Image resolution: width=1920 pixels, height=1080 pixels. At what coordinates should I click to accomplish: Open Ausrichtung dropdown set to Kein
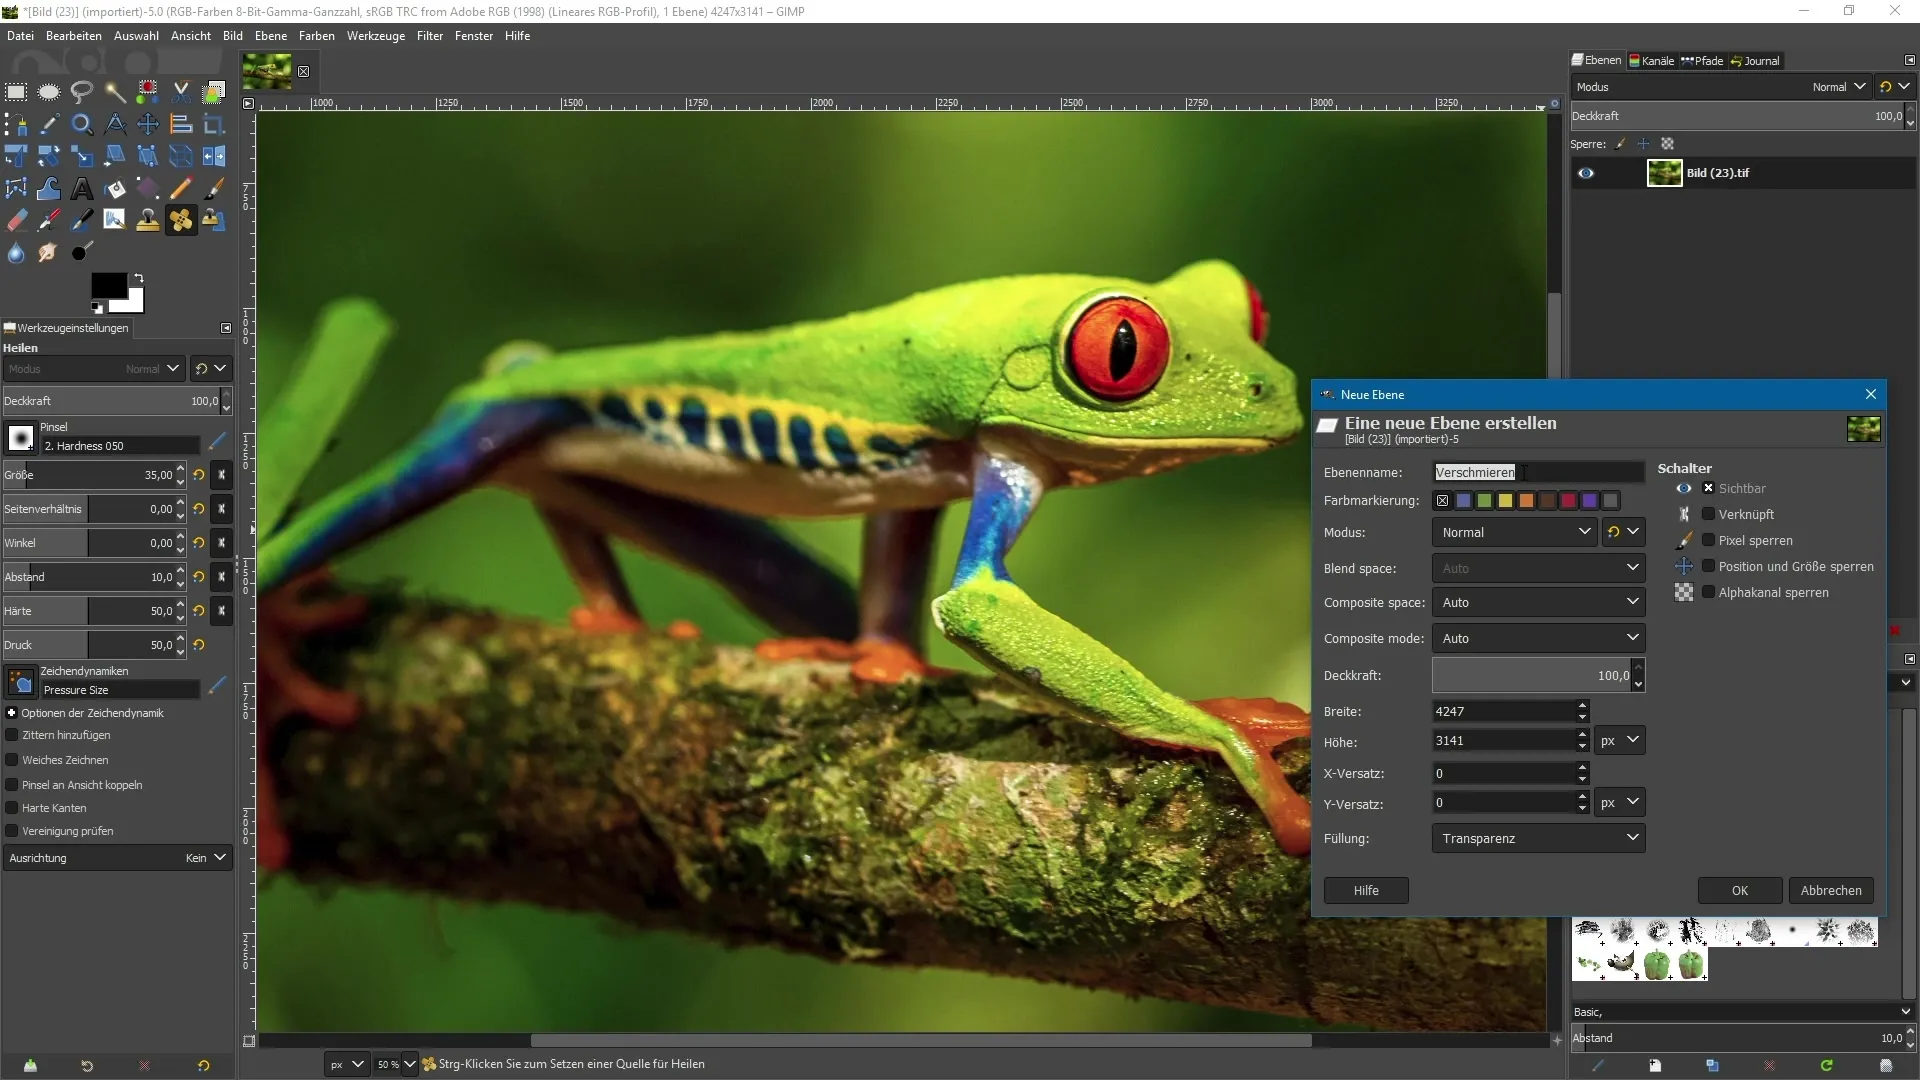point(118,858)
